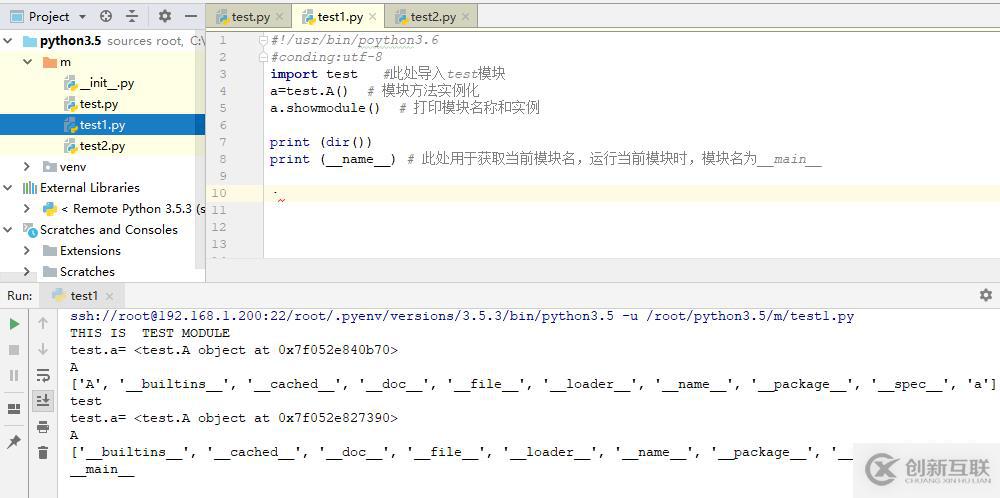Collapse the m folder arrow
Viewport: 1000px width, 498px height.
[x=27, y=62]
